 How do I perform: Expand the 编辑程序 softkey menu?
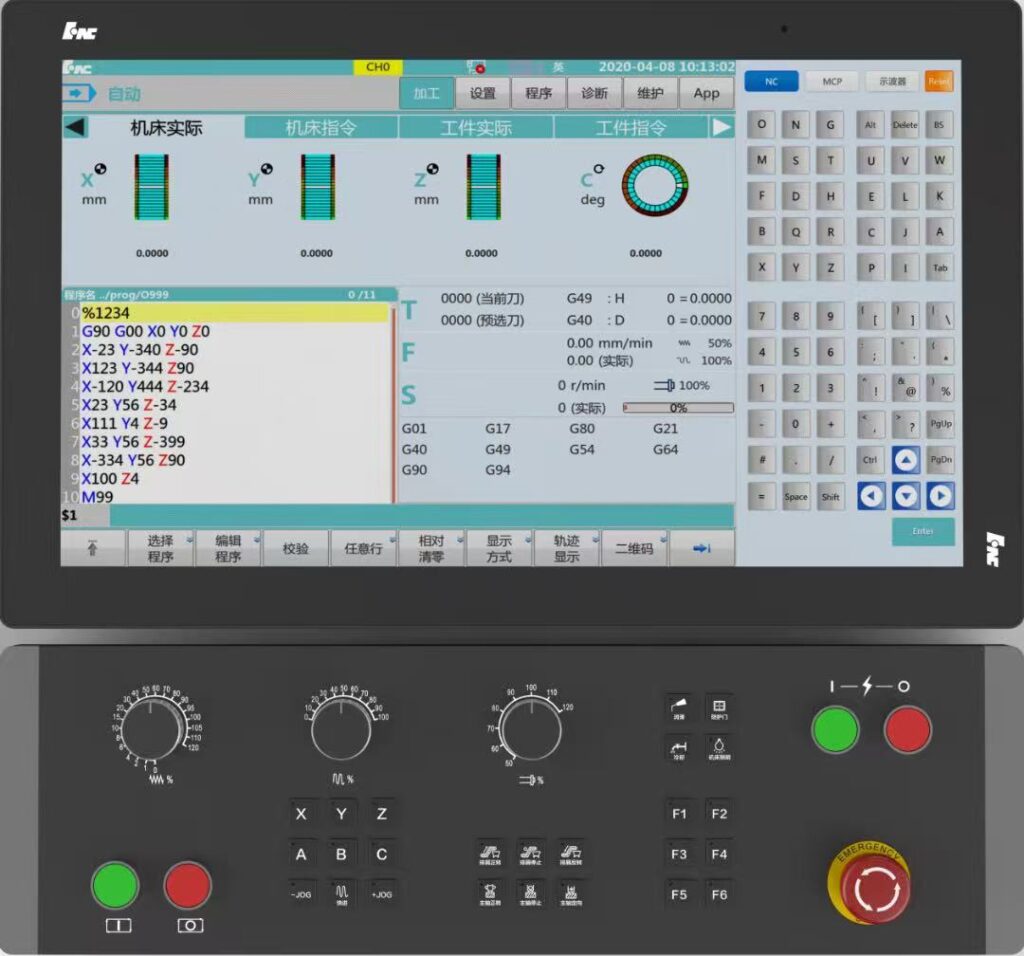tap(228, 548)
